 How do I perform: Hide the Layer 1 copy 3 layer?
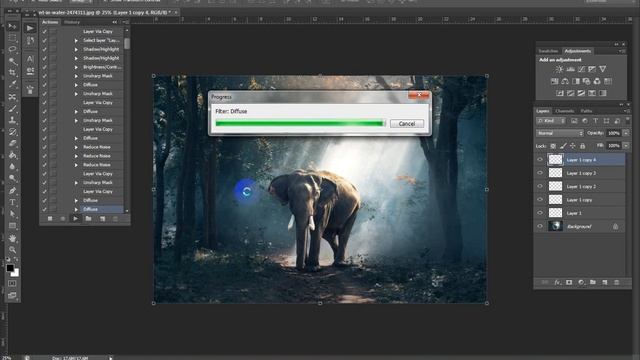(x=540, y=173)
